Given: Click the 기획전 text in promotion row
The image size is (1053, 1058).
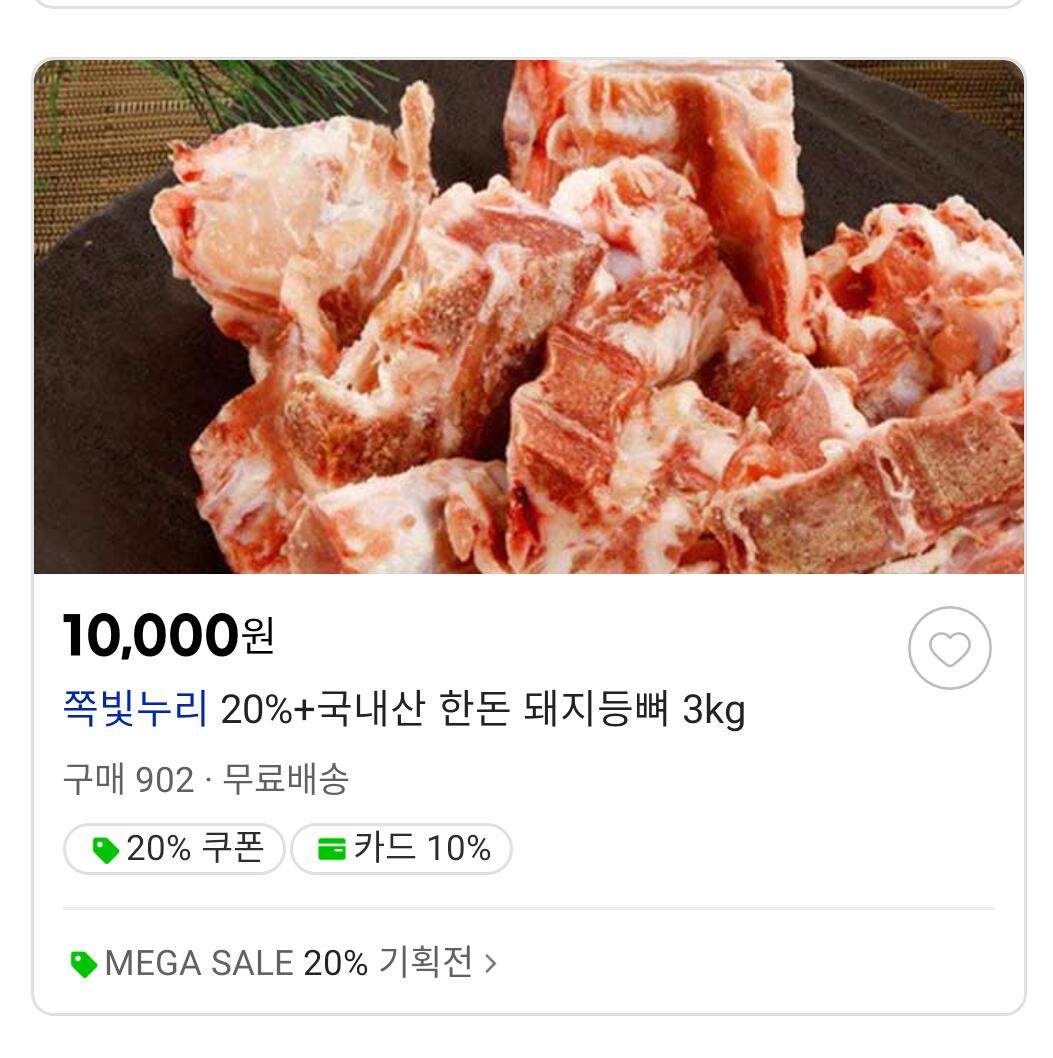Looking at the screenshot, I should click(x=425, y=964).
